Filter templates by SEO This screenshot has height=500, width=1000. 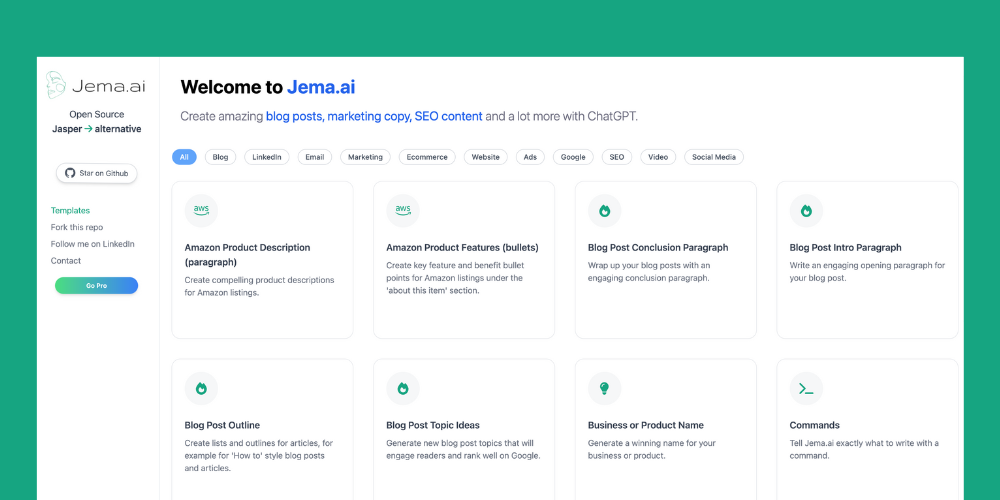617,157
